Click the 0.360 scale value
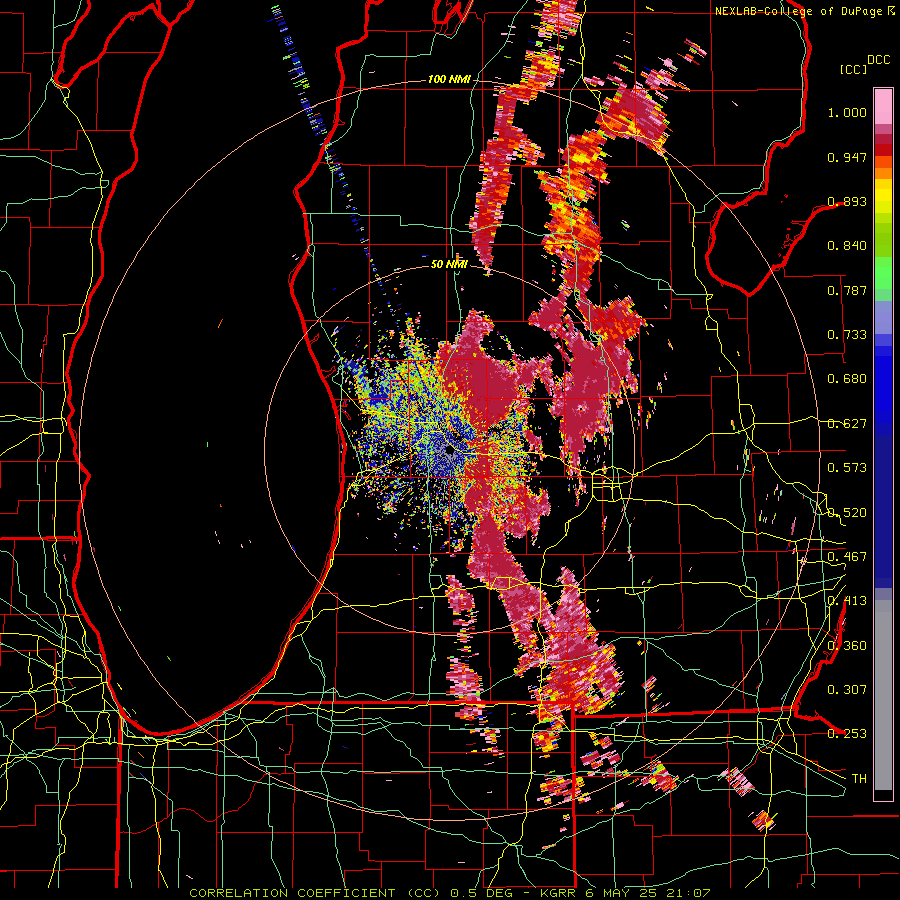This screenshot has height=900, width=900. [847, 646]
